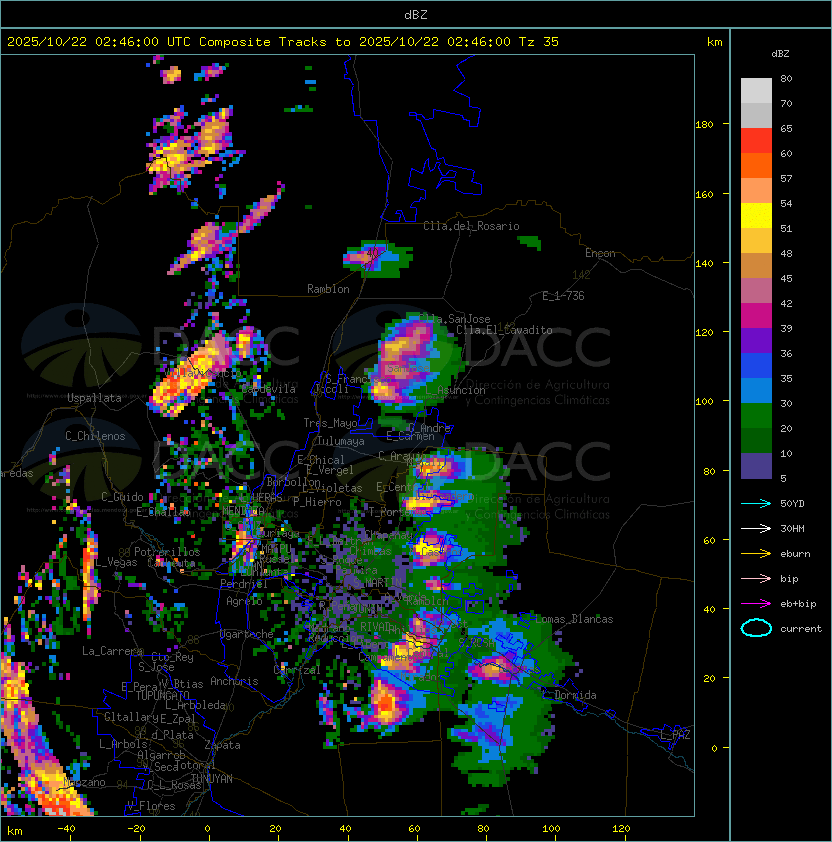Image resolution: width=832 pixels, height=842 pixels.
Task: Click the '30HM' legend label
Action: [792, 529]
